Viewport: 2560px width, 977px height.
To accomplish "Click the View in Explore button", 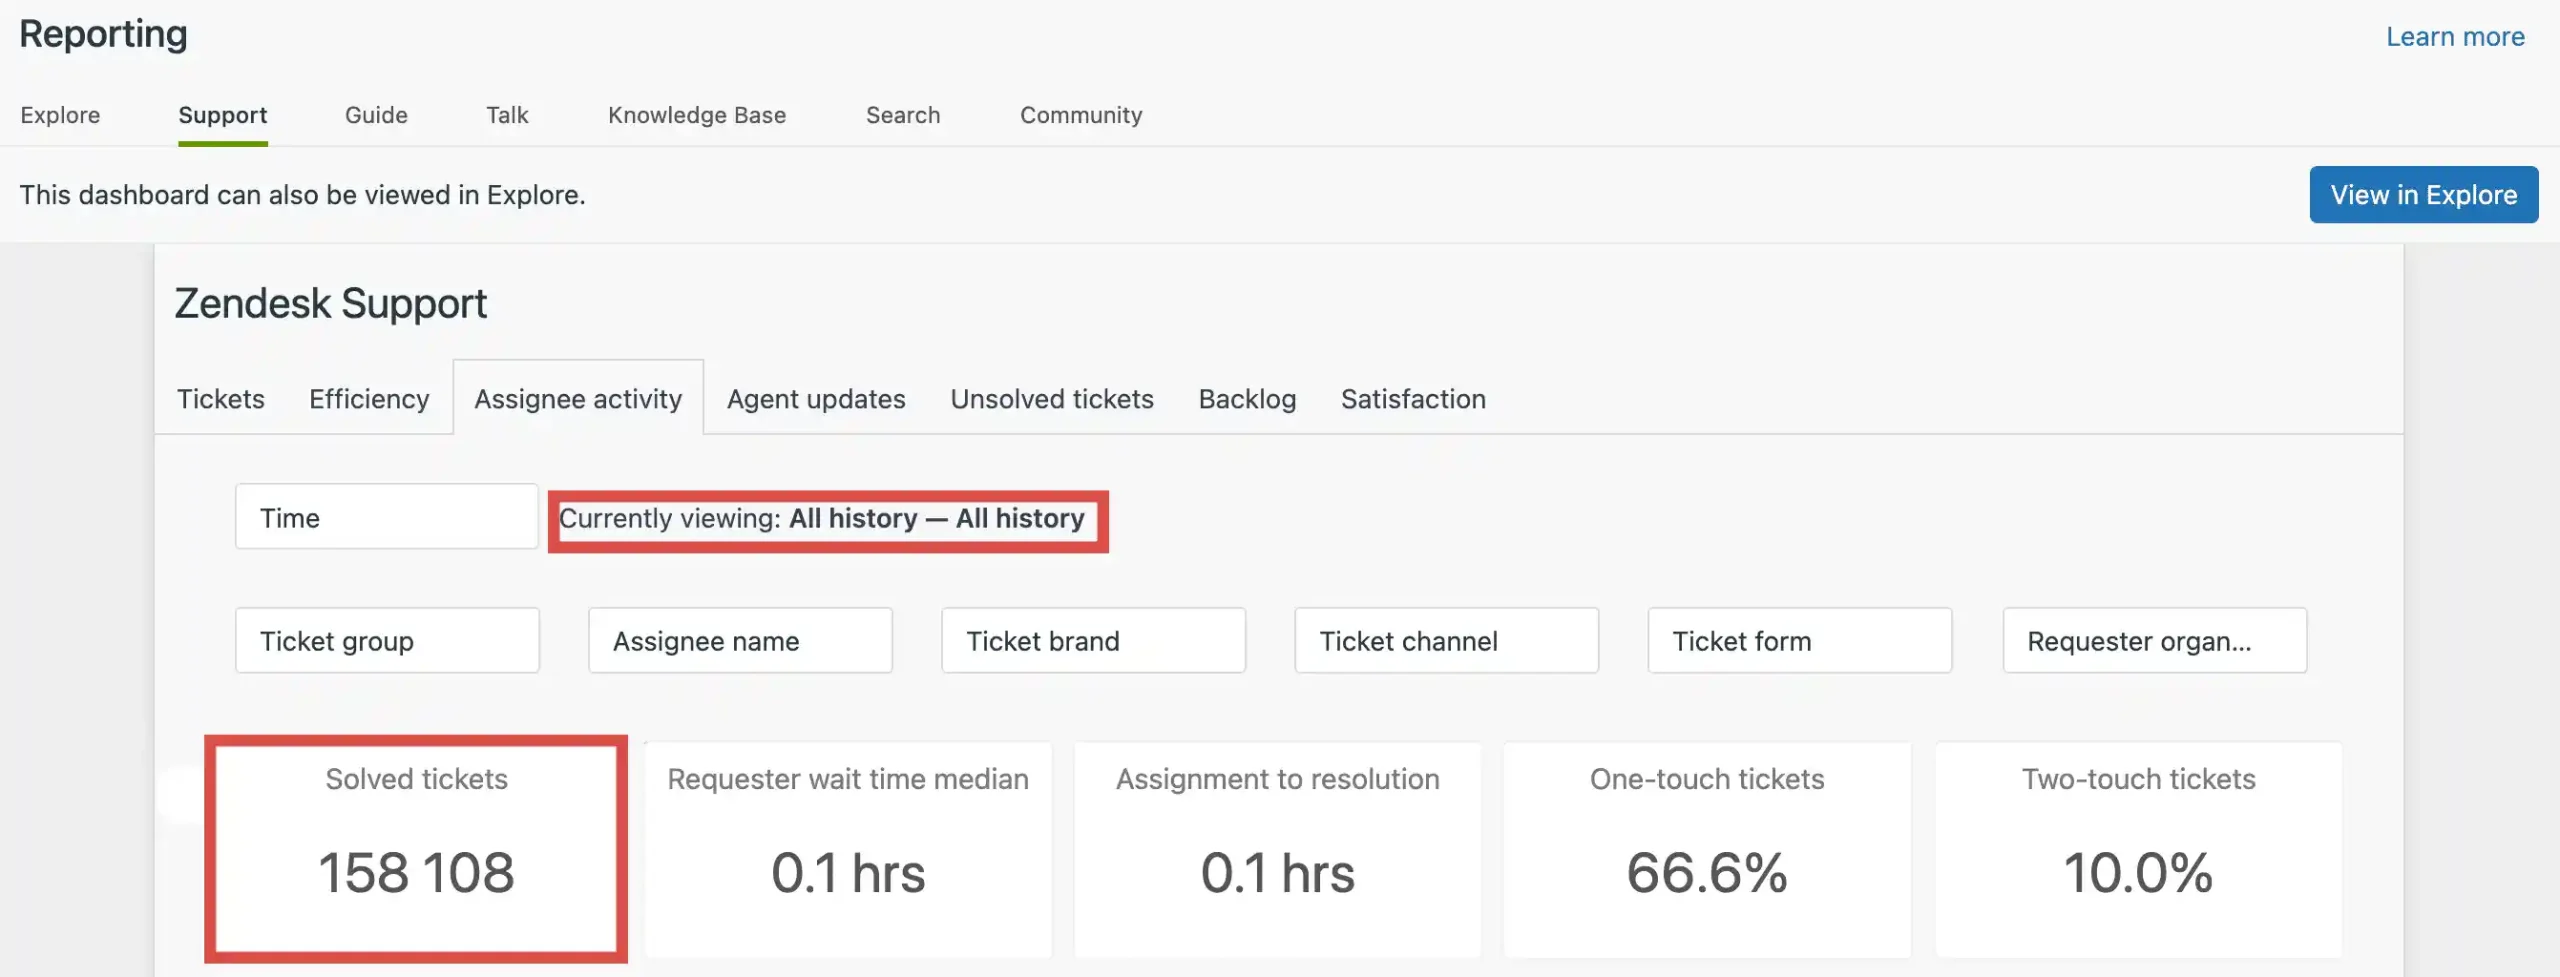I will point(2424,194).
